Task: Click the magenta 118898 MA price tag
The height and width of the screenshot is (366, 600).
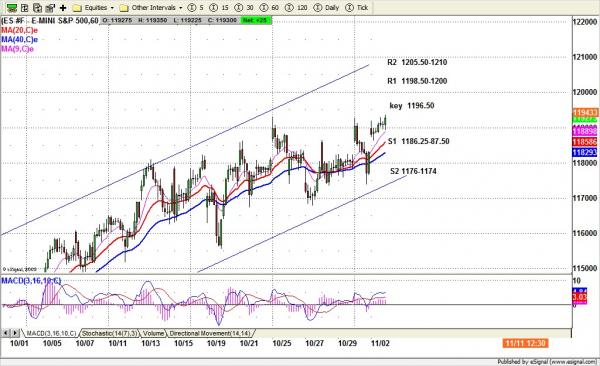Action: tap(585, 131)
